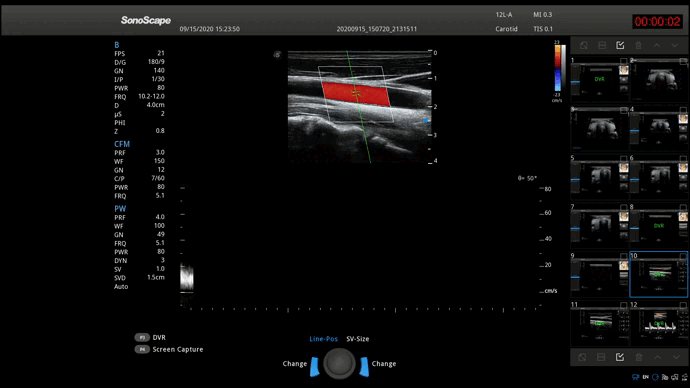Click the bottom trash delete icon
The width and height of the screenshot is (690, 388).
639,357
